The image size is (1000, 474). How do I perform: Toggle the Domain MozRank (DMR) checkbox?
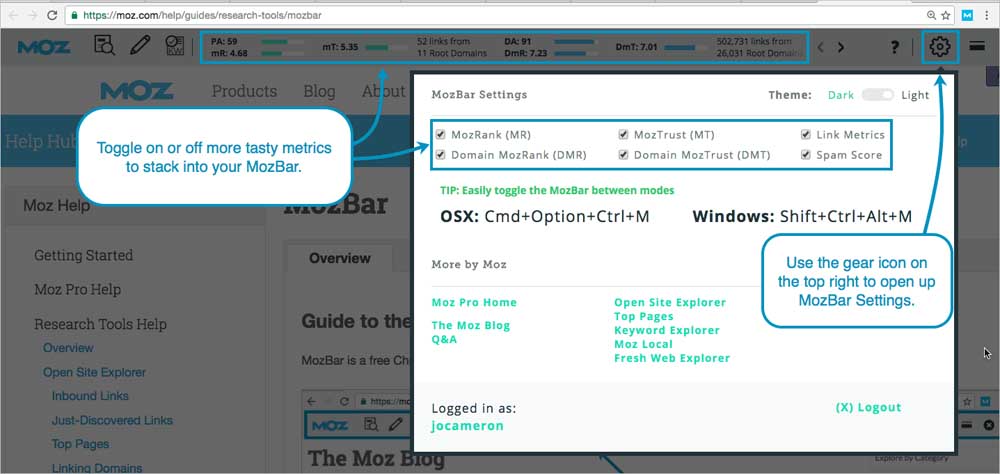[440, 154]
